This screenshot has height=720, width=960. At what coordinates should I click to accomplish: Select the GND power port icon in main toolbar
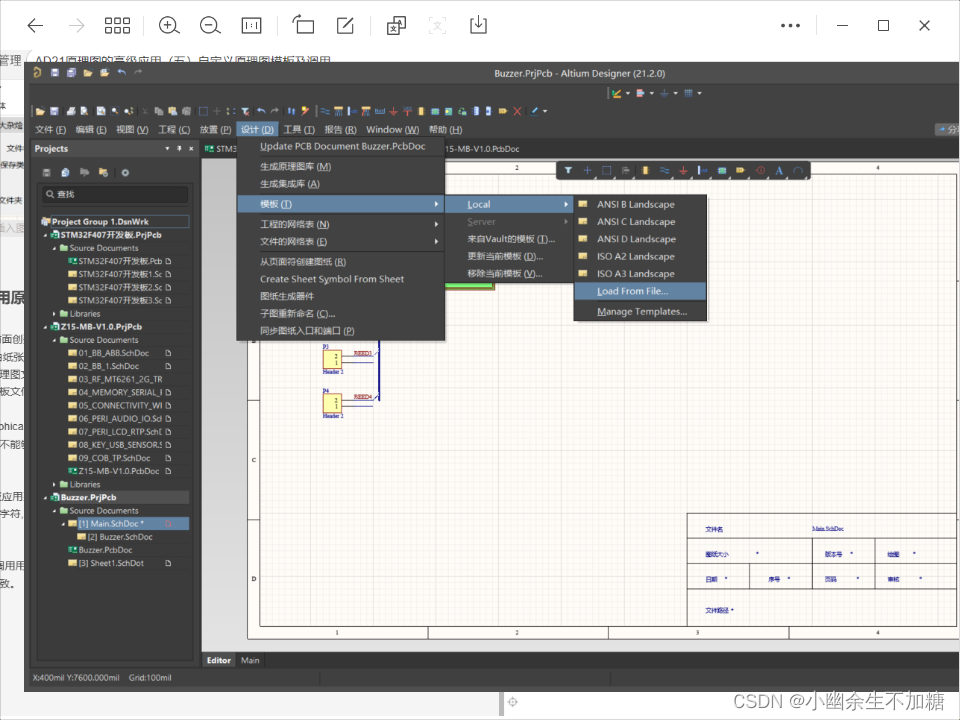pos(394,111)
